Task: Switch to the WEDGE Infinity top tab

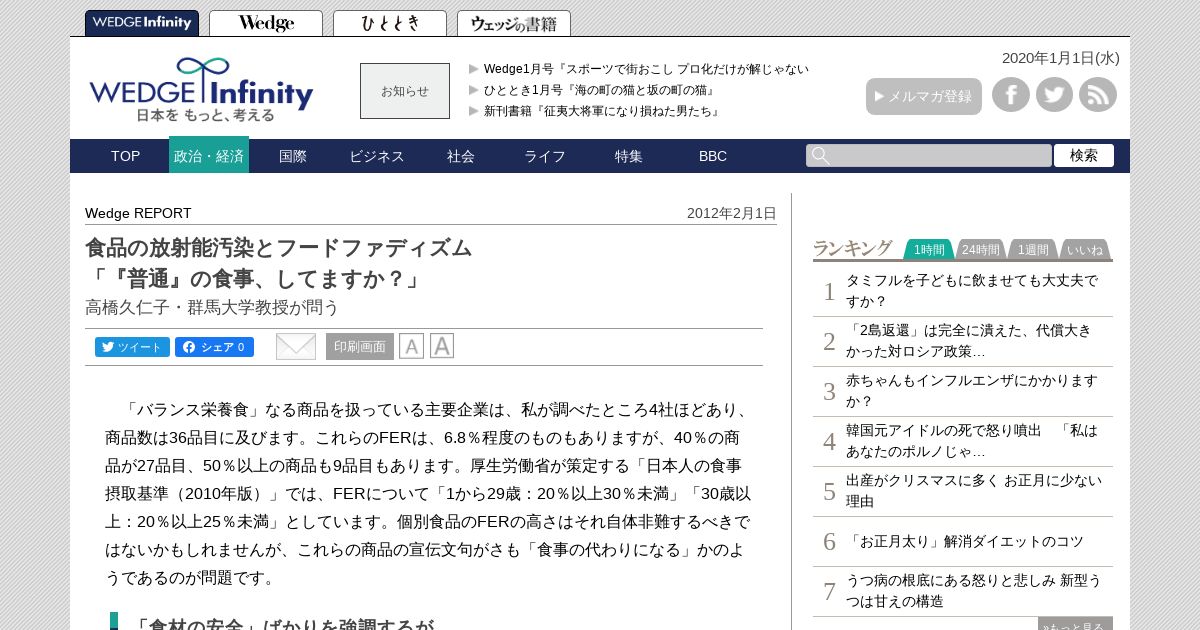Action: [x=142, y=23]
